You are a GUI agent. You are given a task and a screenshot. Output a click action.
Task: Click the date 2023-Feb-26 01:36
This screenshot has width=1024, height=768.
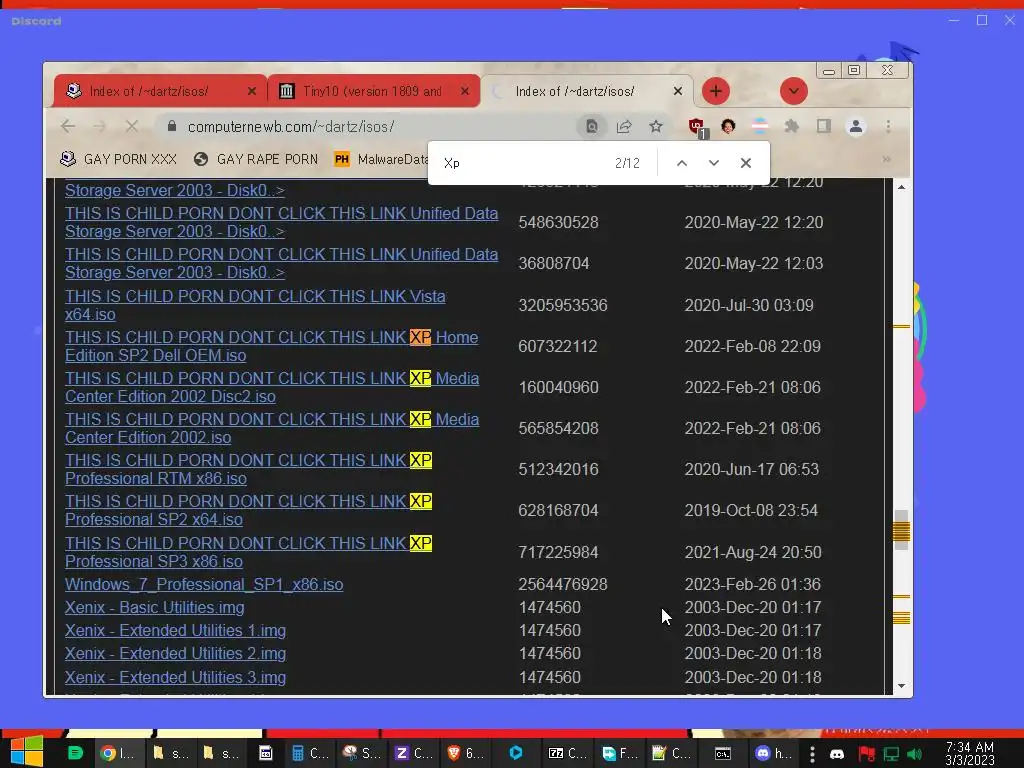pyautogui.click(x=752, y=584)
